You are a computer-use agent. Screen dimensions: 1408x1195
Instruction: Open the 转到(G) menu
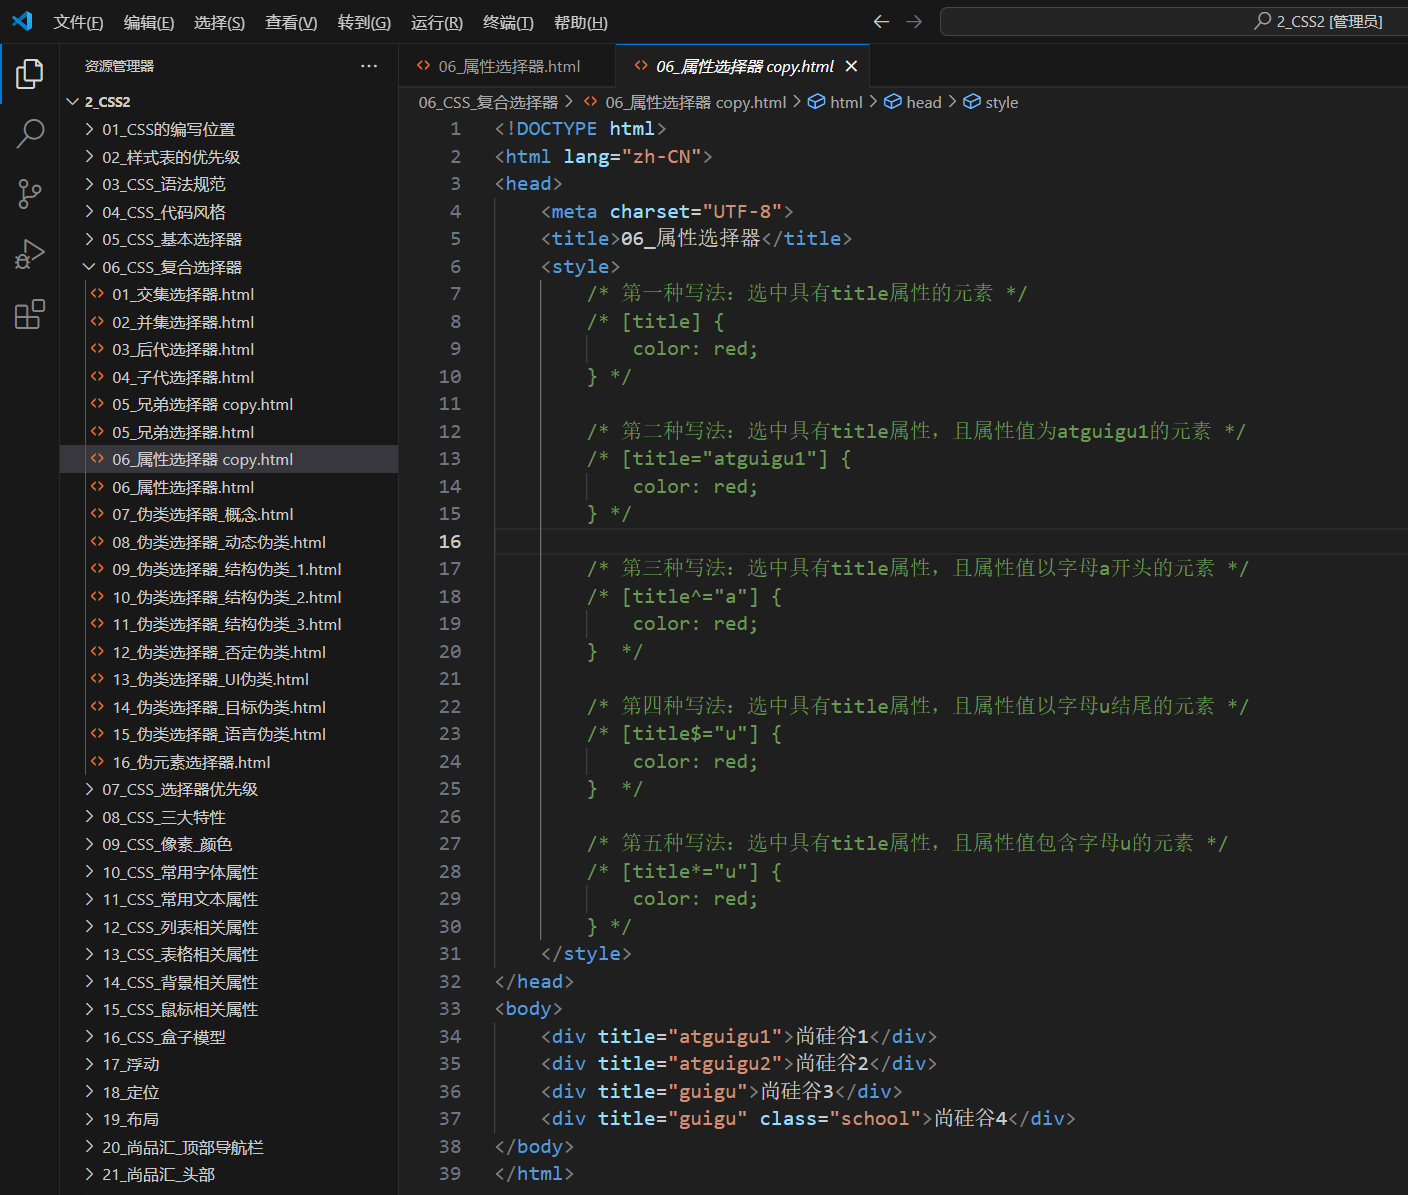[x=364, y=22]
